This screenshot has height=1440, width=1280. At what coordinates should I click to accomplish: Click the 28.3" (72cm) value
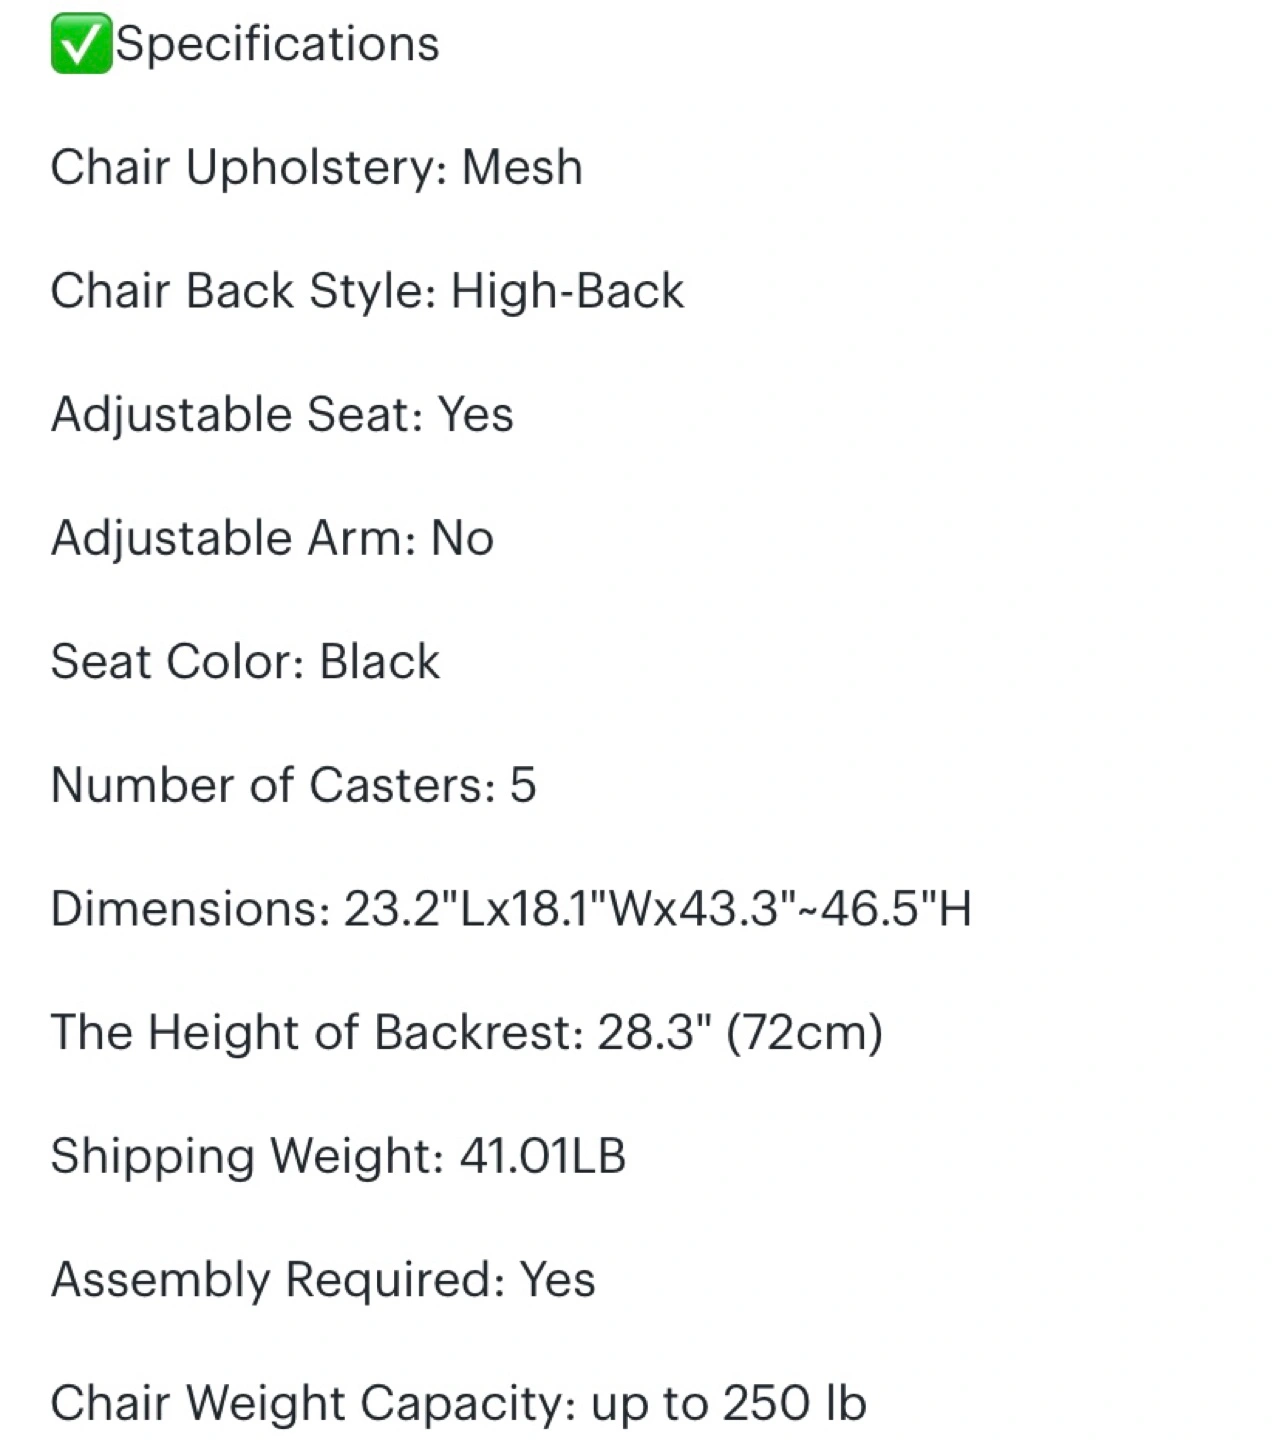740,1033
